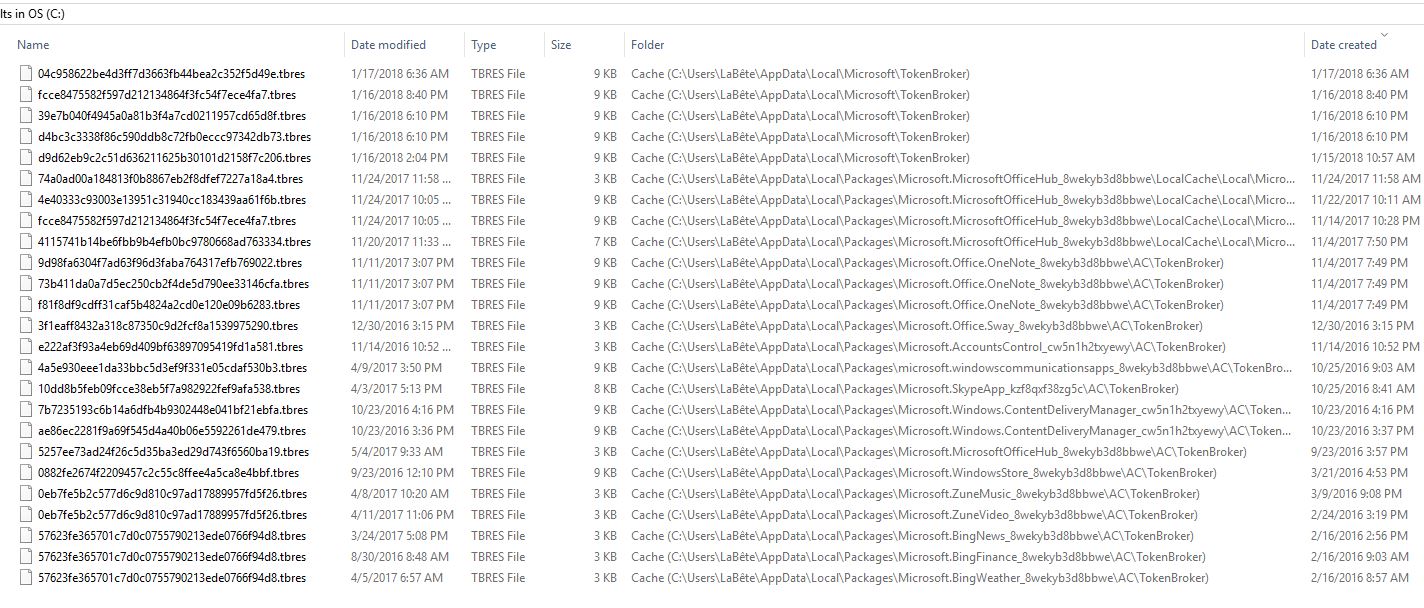The image size is (1424, 608).
Task: Click file icon beside 10dd8b5feb09fcce38eb5f7a982922fef9afa538.tbres
Action: point(27,389)
